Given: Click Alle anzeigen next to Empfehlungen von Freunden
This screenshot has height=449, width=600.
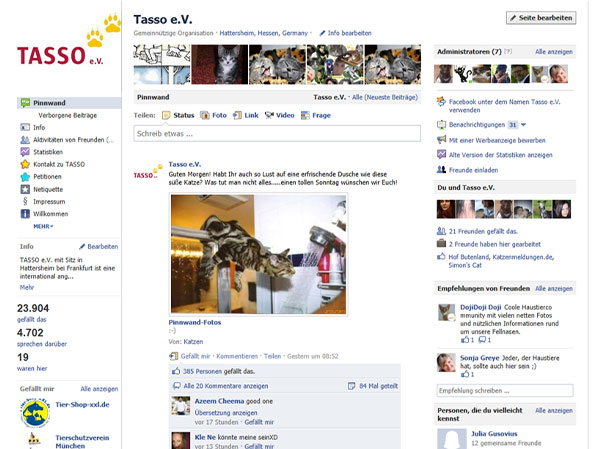Looking at the screenshot, I should point(554,289).
